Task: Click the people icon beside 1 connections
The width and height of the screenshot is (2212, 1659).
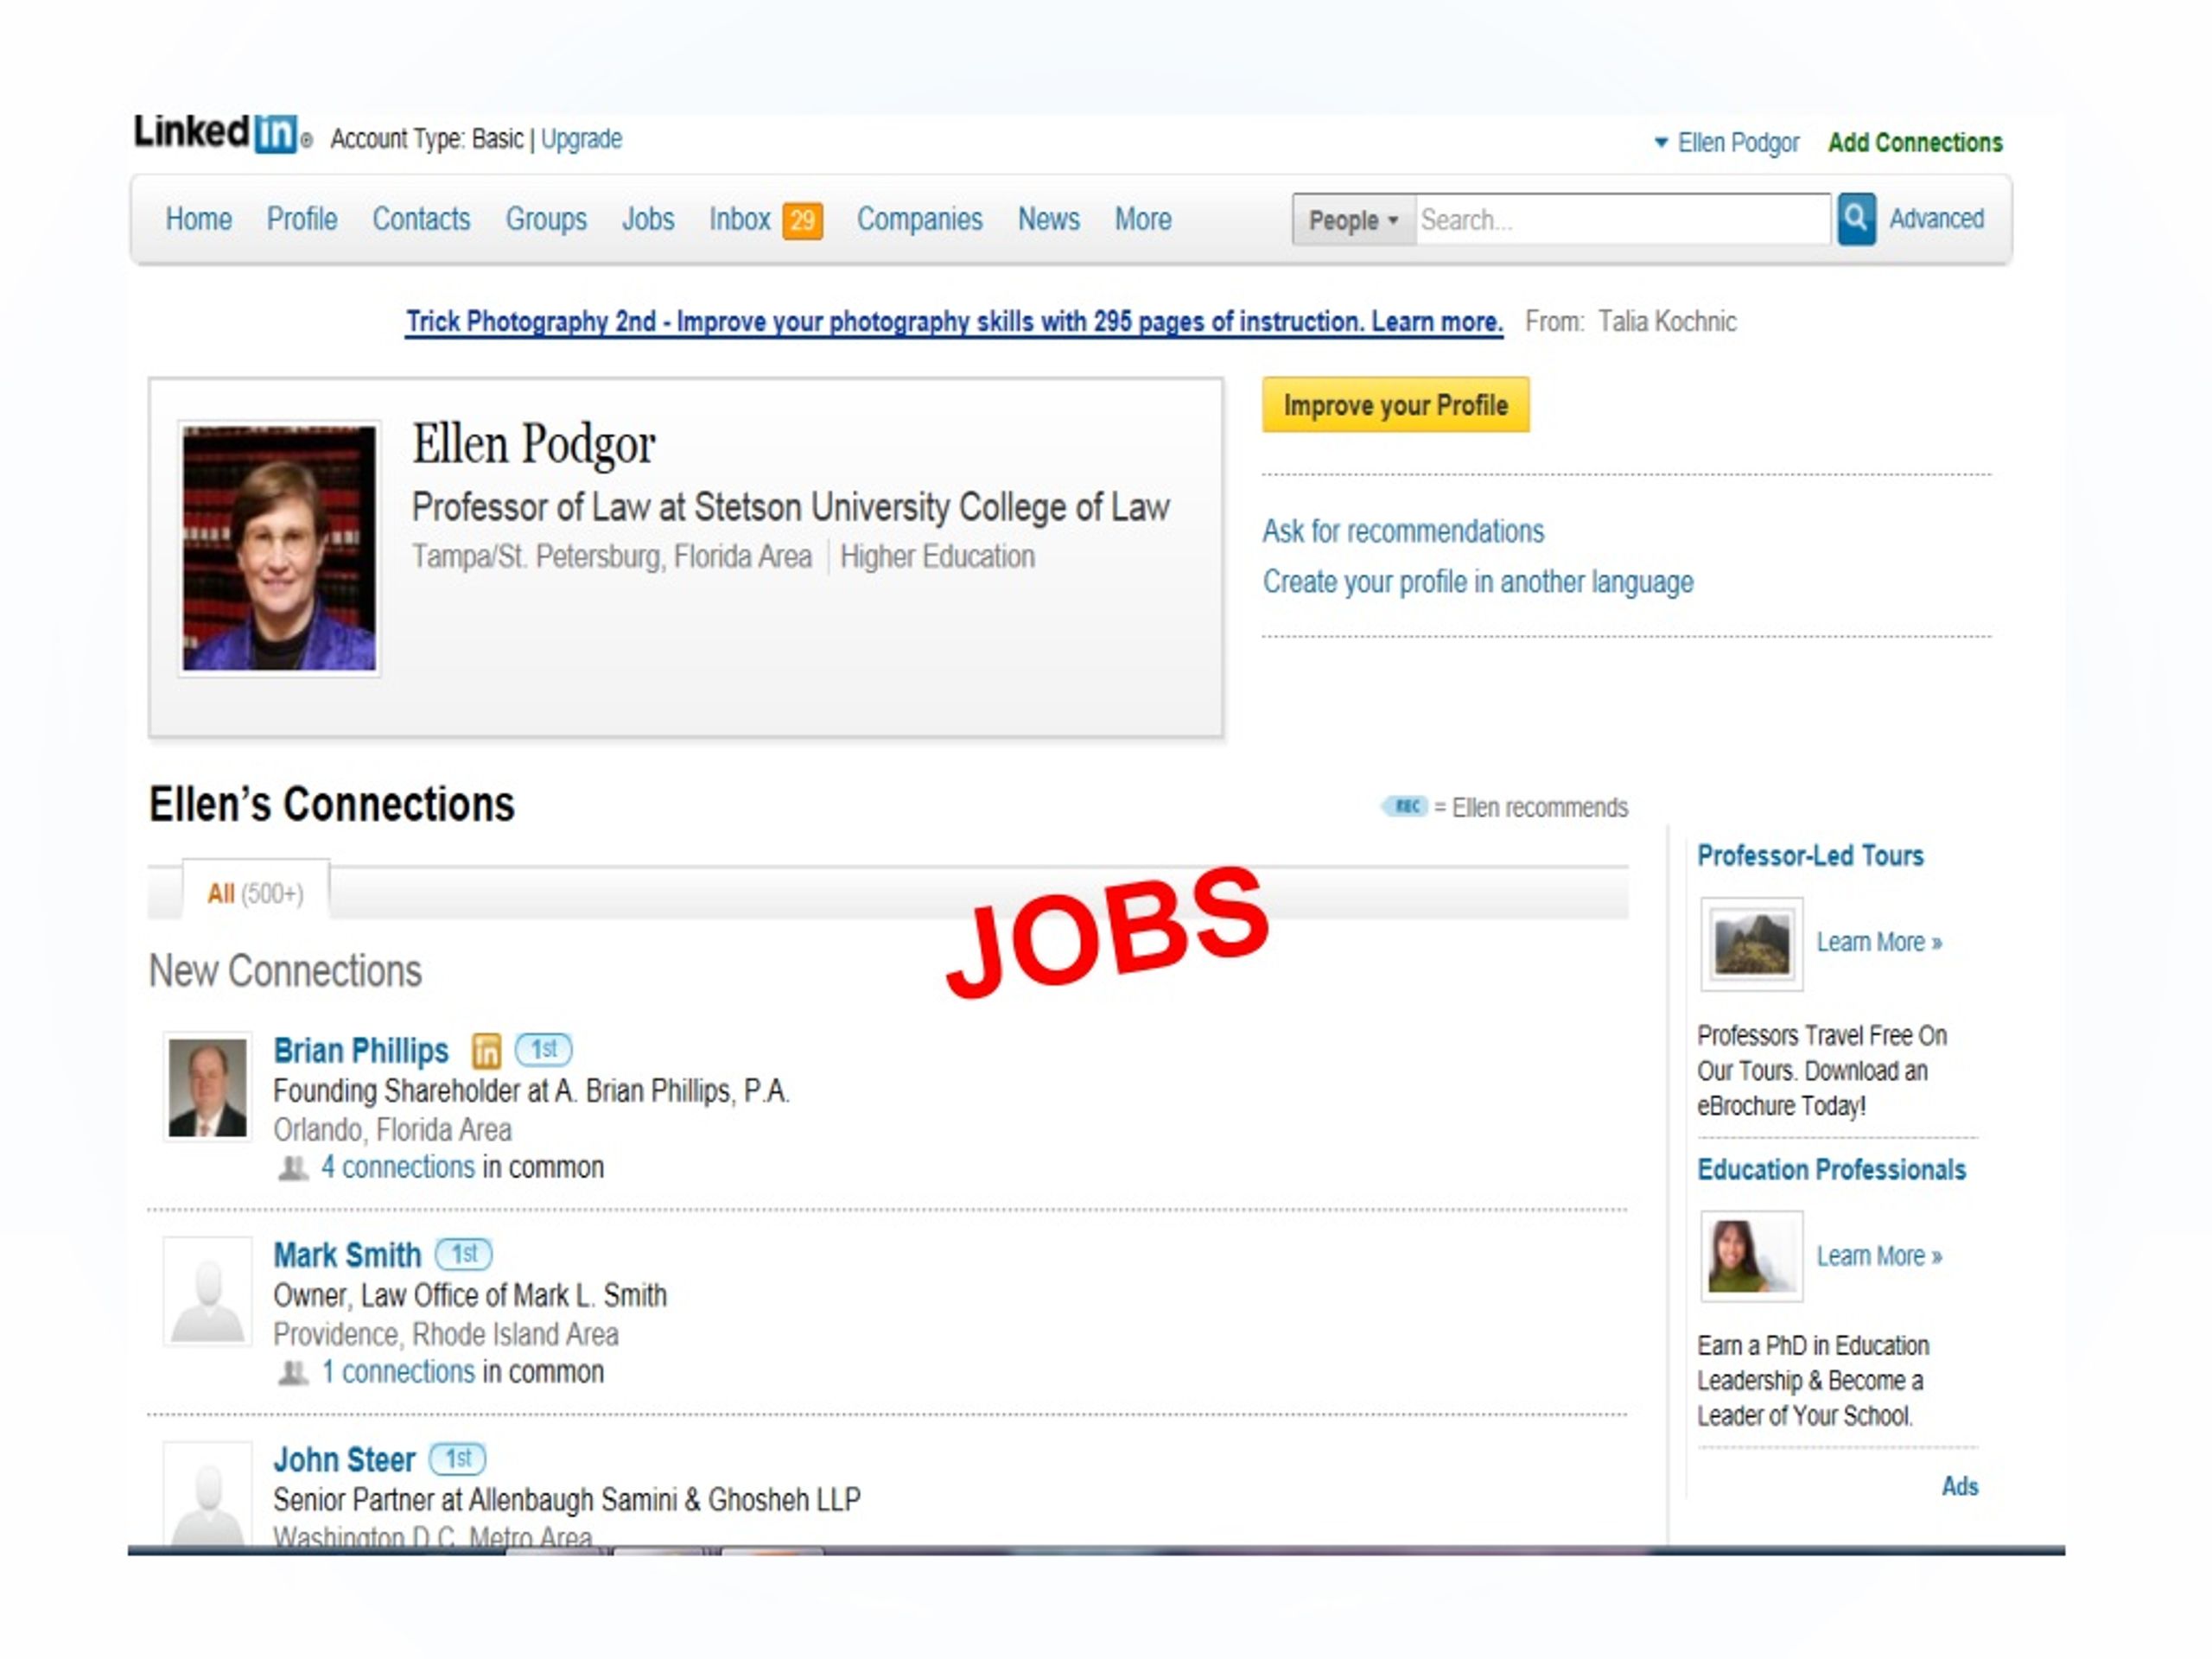Action: [x=293, y=1373]
